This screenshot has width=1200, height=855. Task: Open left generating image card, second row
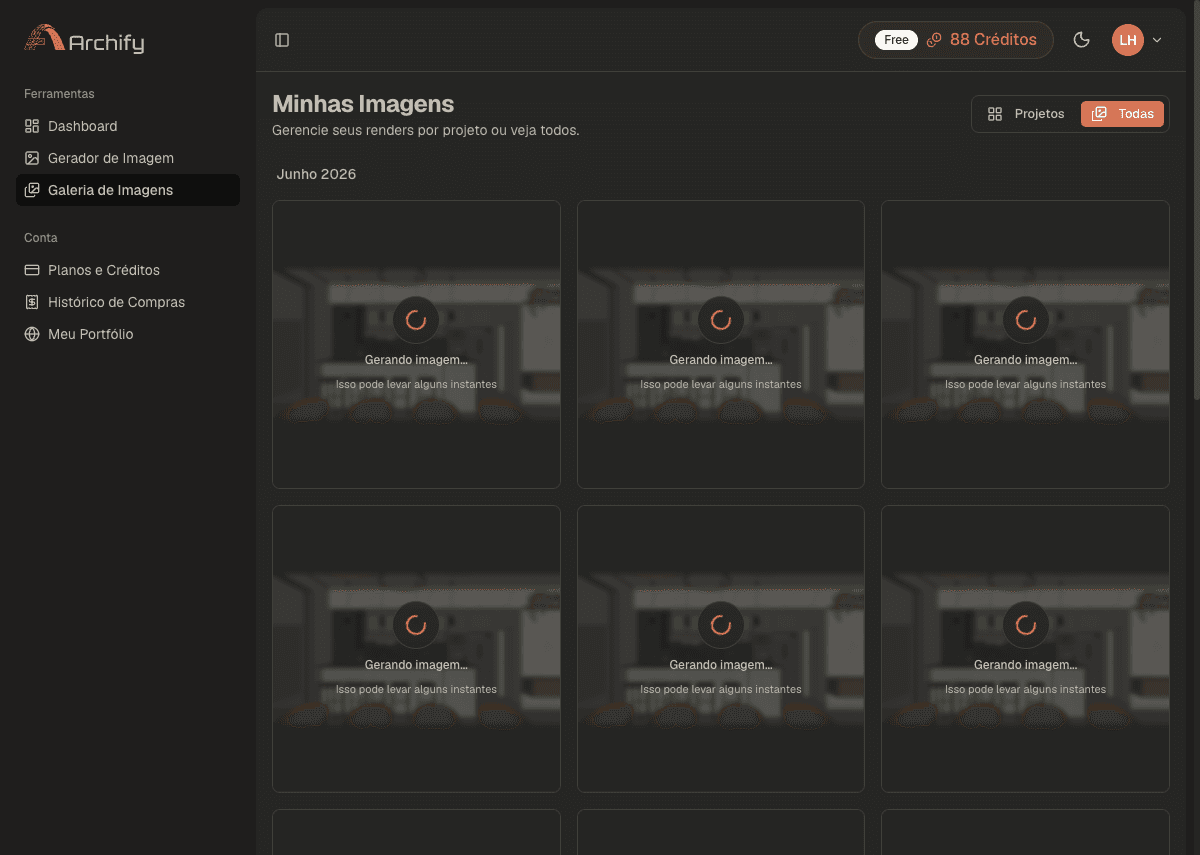pos(416,649)
